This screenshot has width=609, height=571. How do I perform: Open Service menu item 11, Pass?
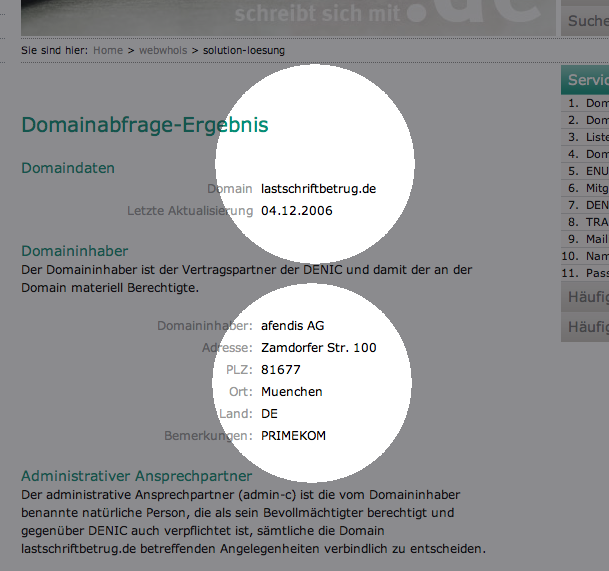coord(585,273)
